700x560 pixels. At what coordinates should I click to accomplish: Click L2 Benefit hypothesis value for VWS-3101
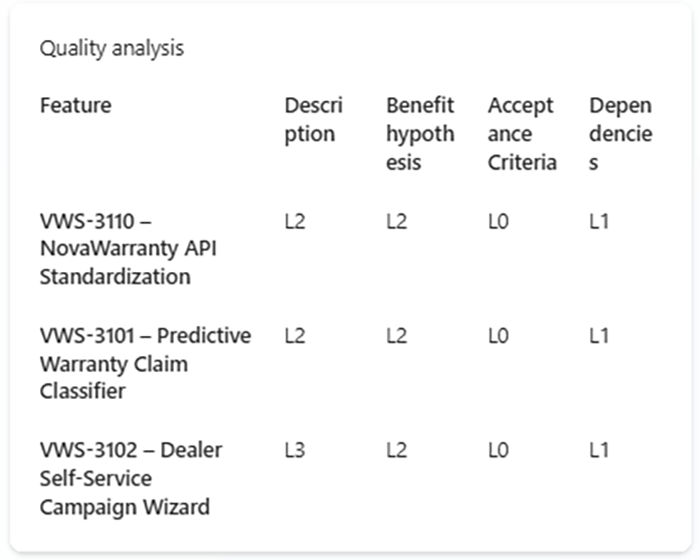tap(397, 336)
